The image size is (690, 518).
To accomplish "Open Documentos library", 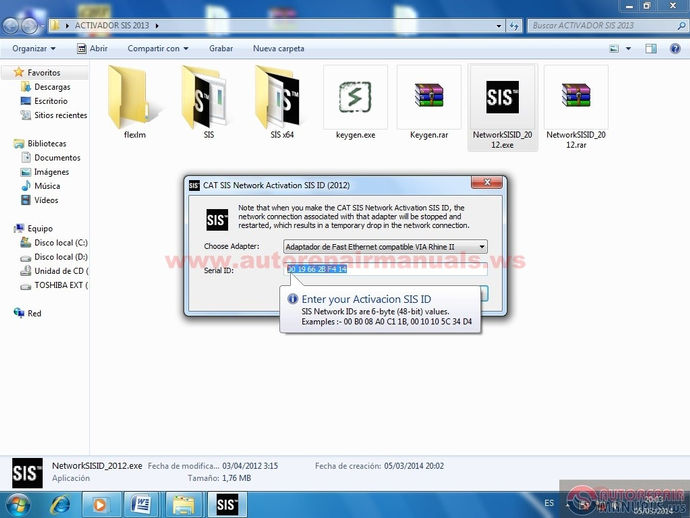I will pyautogui.click(x=57, y=158).
